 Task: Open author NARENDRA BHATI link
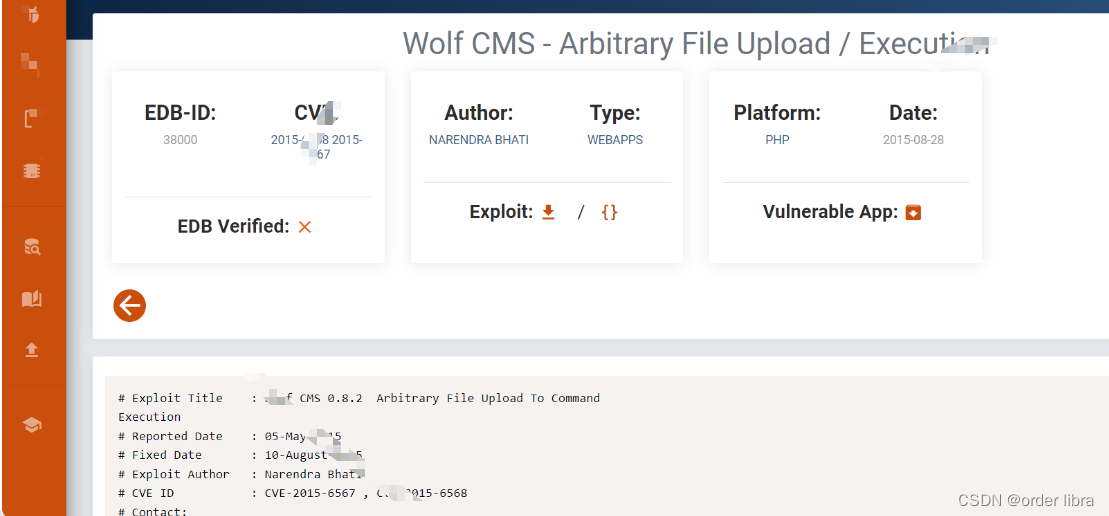(479, 140)
